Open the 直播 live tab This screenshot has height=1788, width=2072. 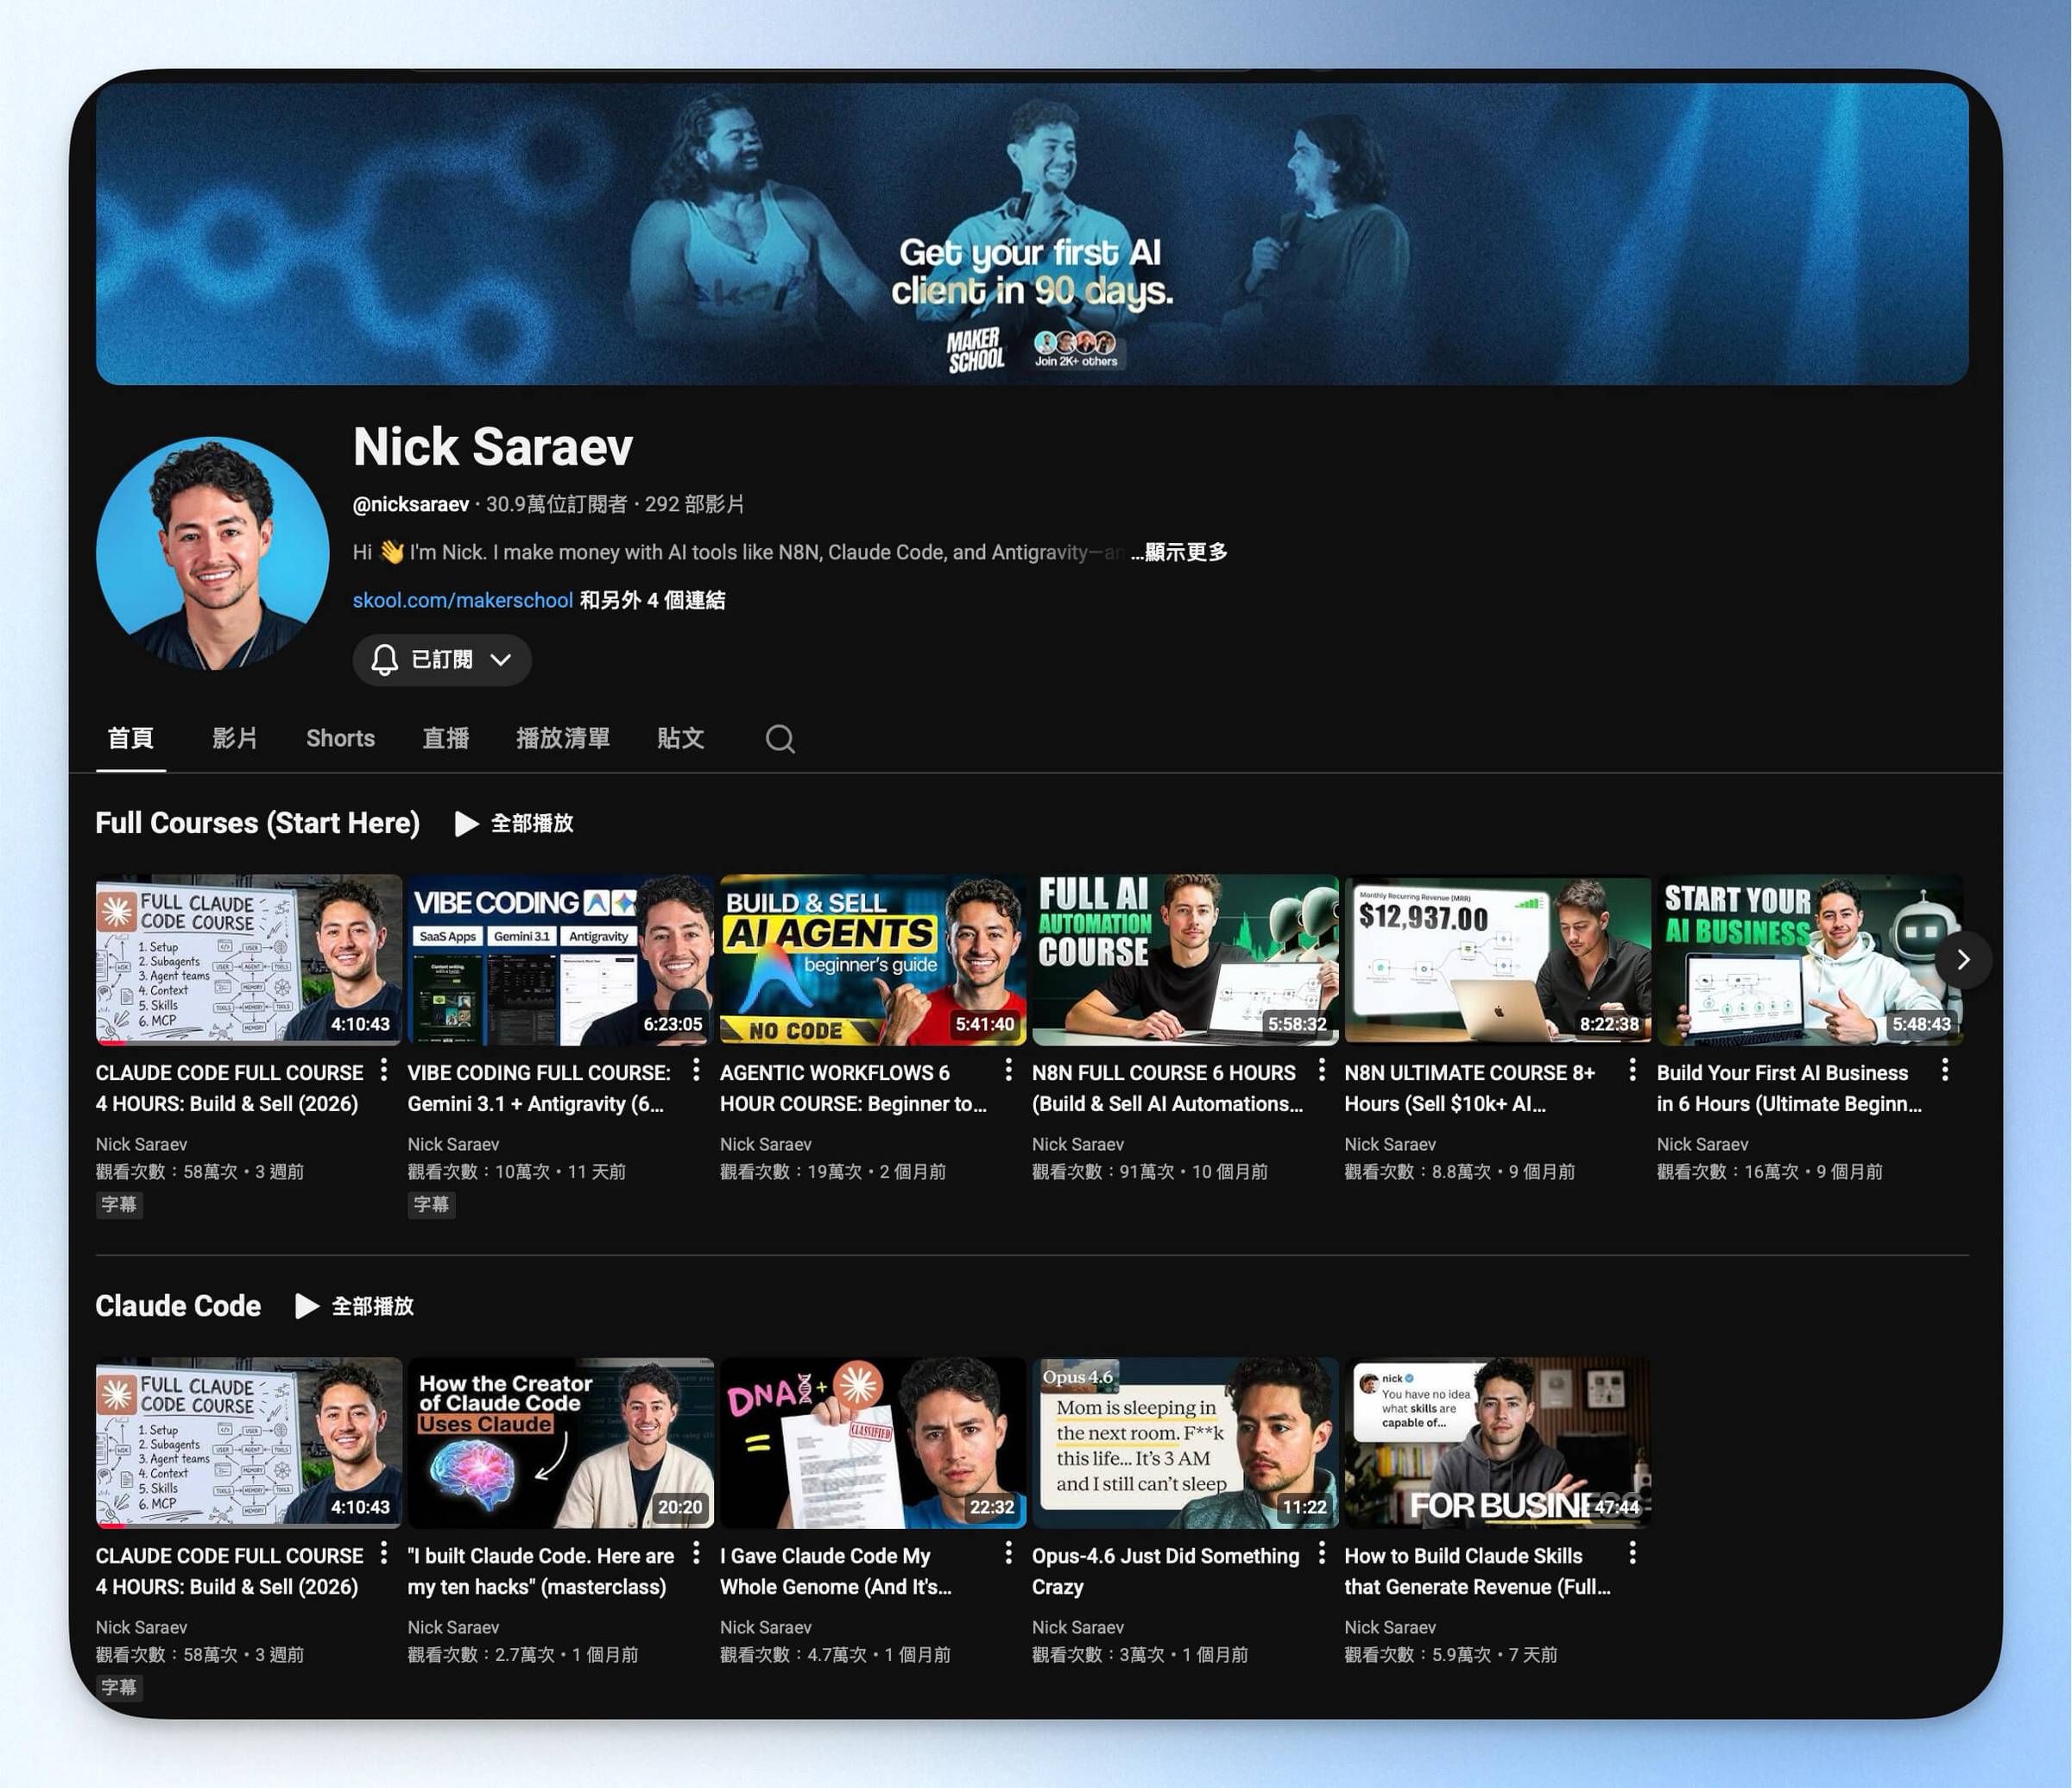point(445,739)
